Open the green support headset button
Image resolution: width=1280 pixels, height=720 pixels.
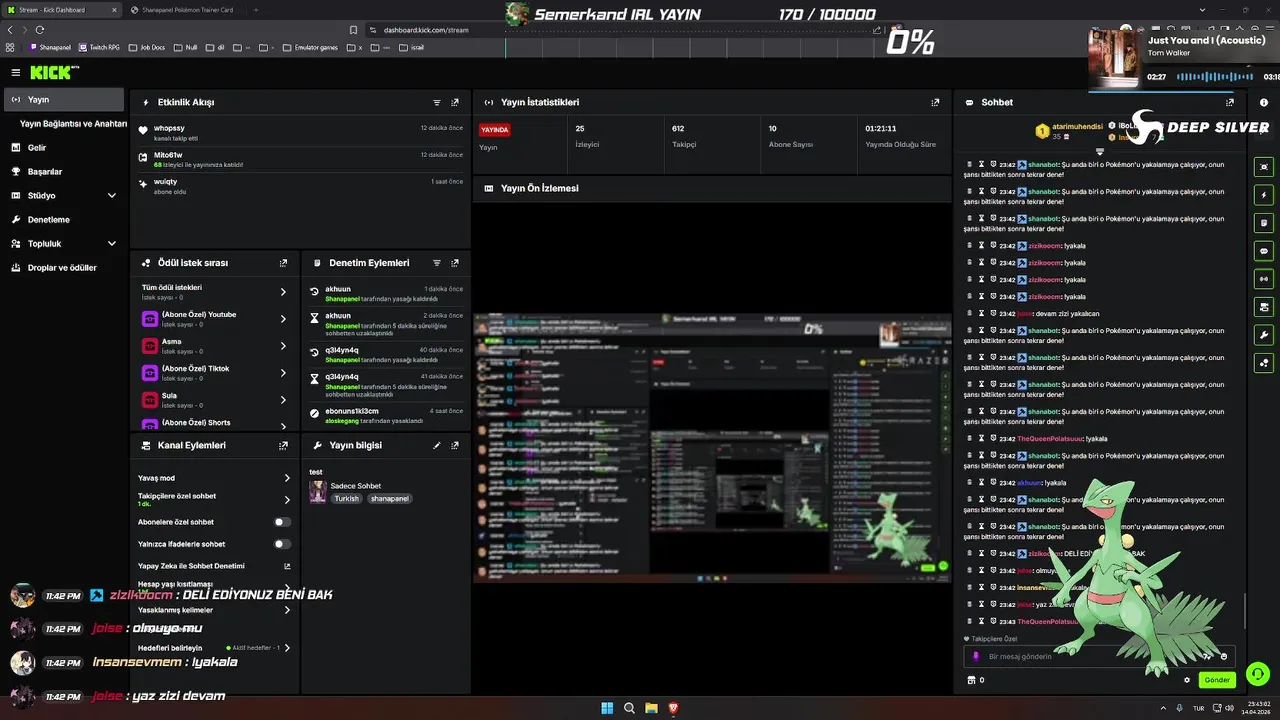(1258, 674)
